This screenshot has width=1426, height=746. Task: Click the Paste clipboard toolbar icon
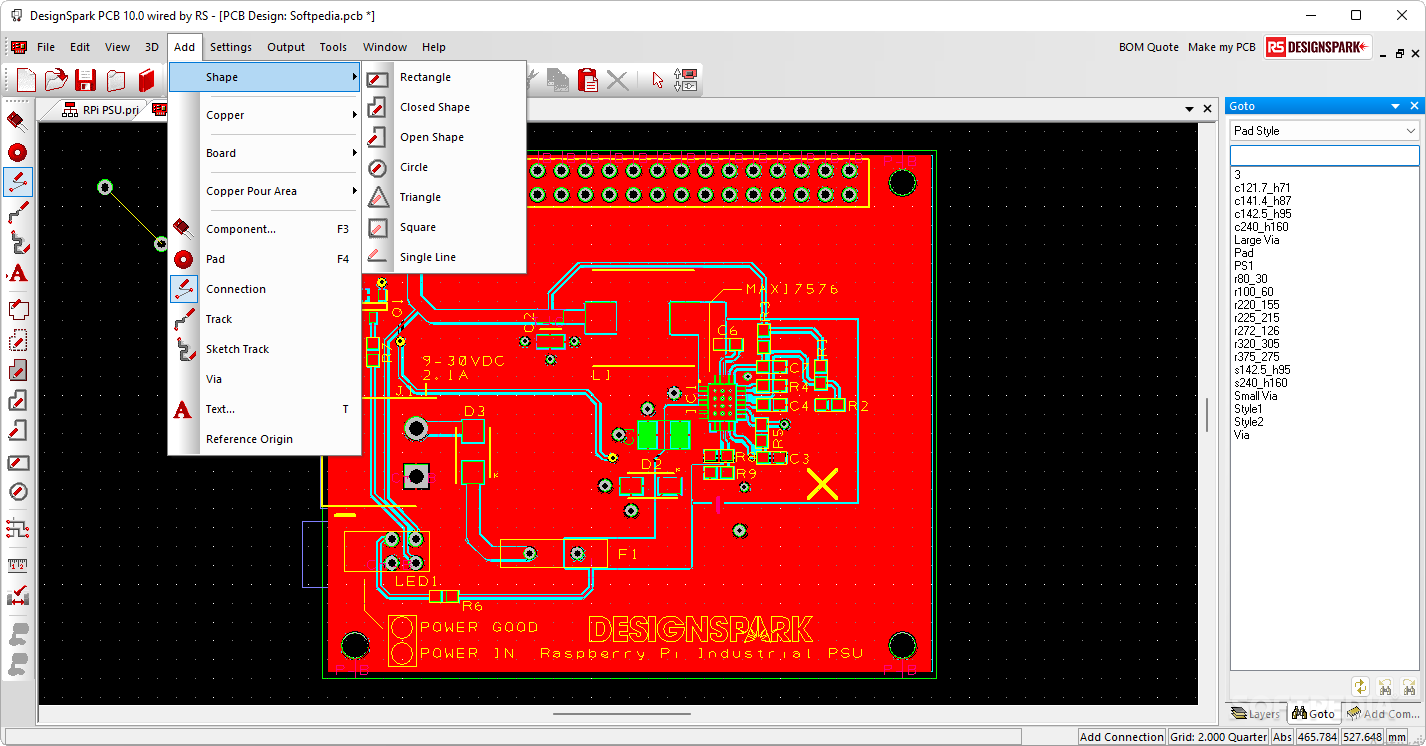click(588, 80)
